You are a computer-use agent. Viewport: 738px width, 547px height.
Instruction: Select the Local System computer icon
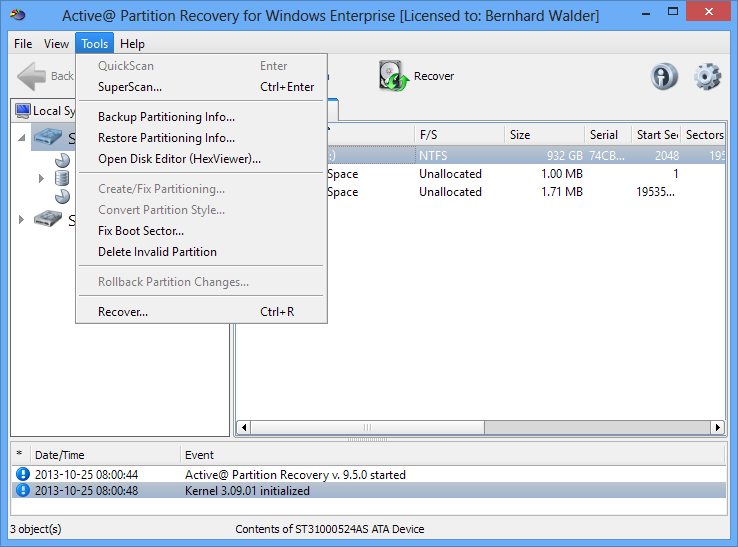(x=23, y=111)
